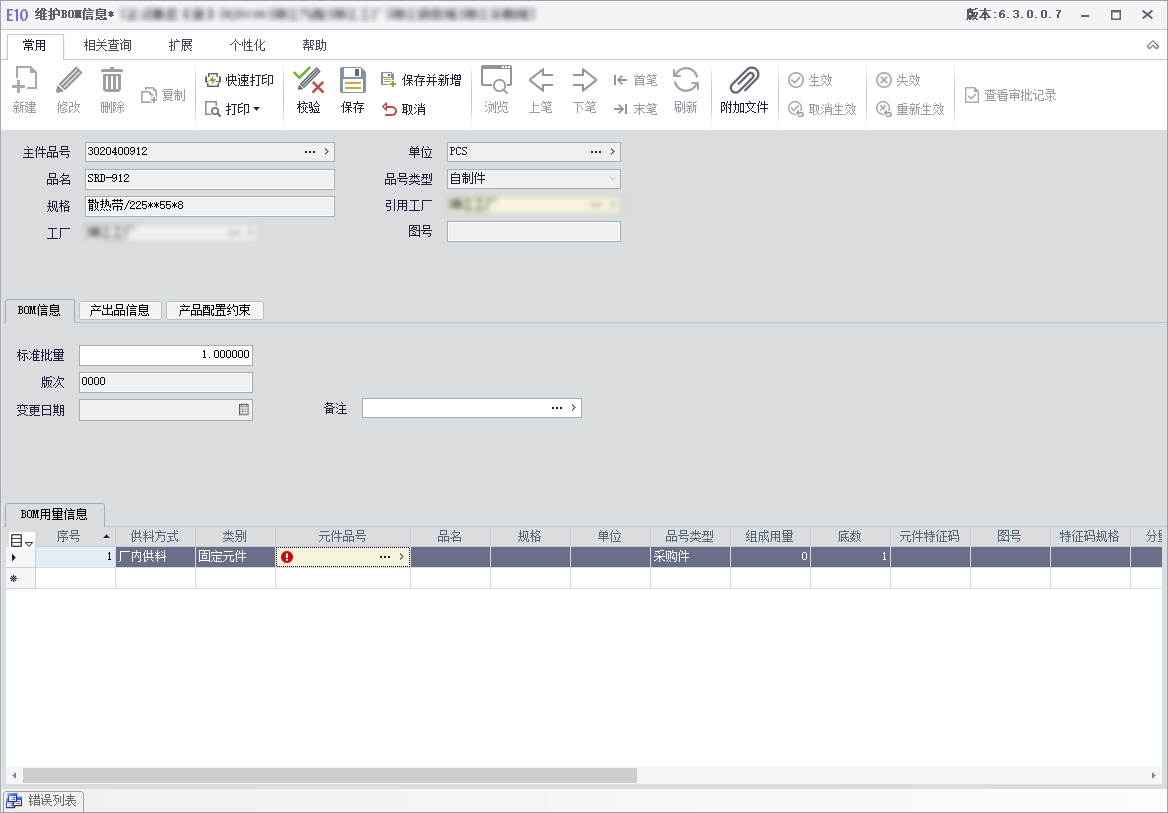Click the 规格 input field
The image size is (1168, 813).
(x=209, y=206)
